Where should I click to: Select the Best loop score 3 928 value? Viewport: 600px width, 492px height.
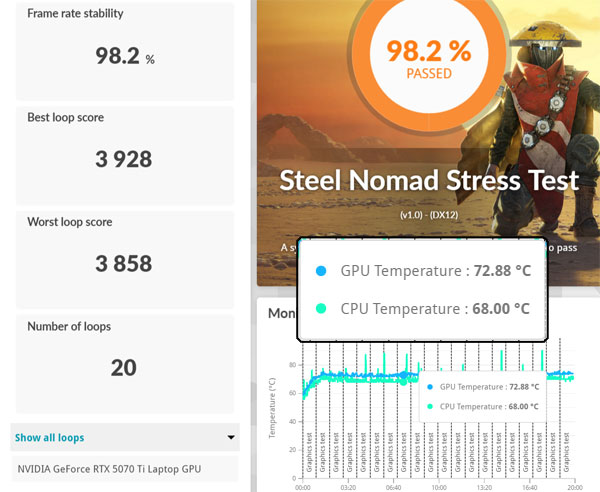tap(123, 159)
